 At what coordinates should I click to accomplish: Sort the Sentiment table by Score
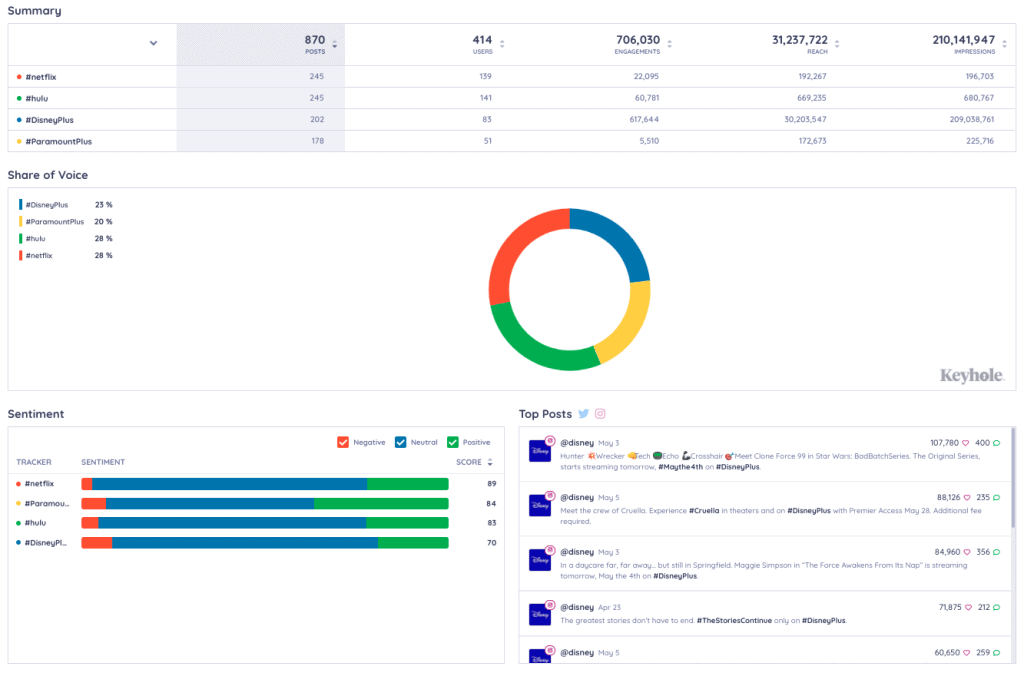click(x=490, y=462)
